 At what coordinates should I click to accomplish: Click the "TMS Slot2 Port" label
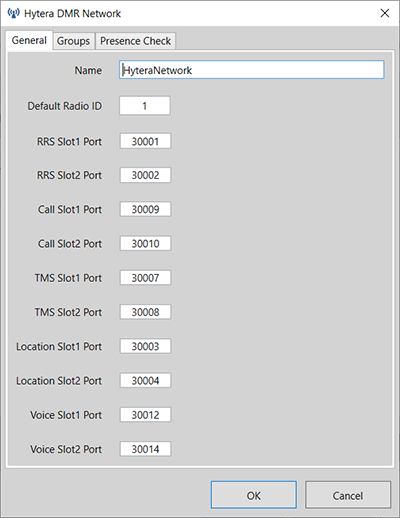click(x=68, y=312)
